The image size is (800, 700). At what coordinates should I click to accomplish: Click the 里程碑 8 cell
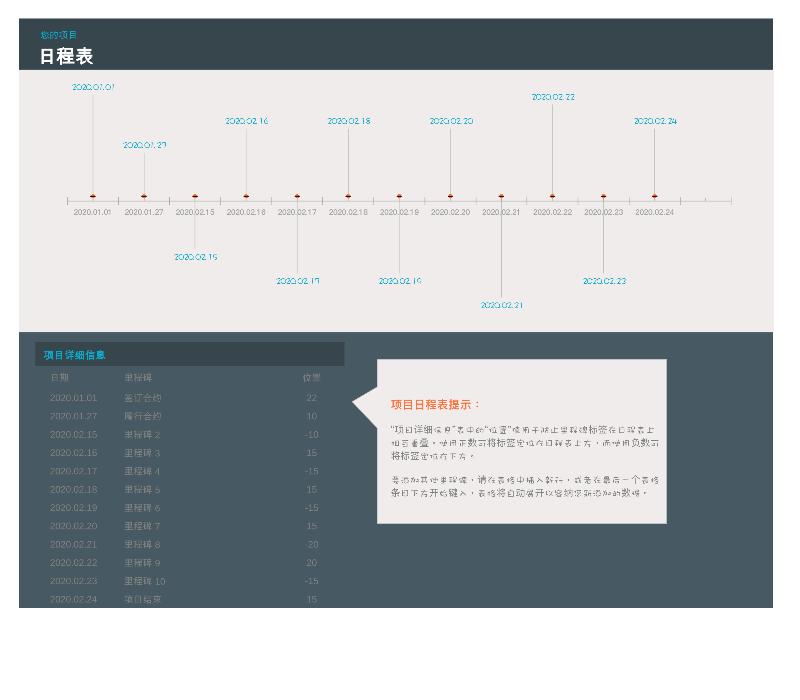pyautogui.click(x=142, y=545)
